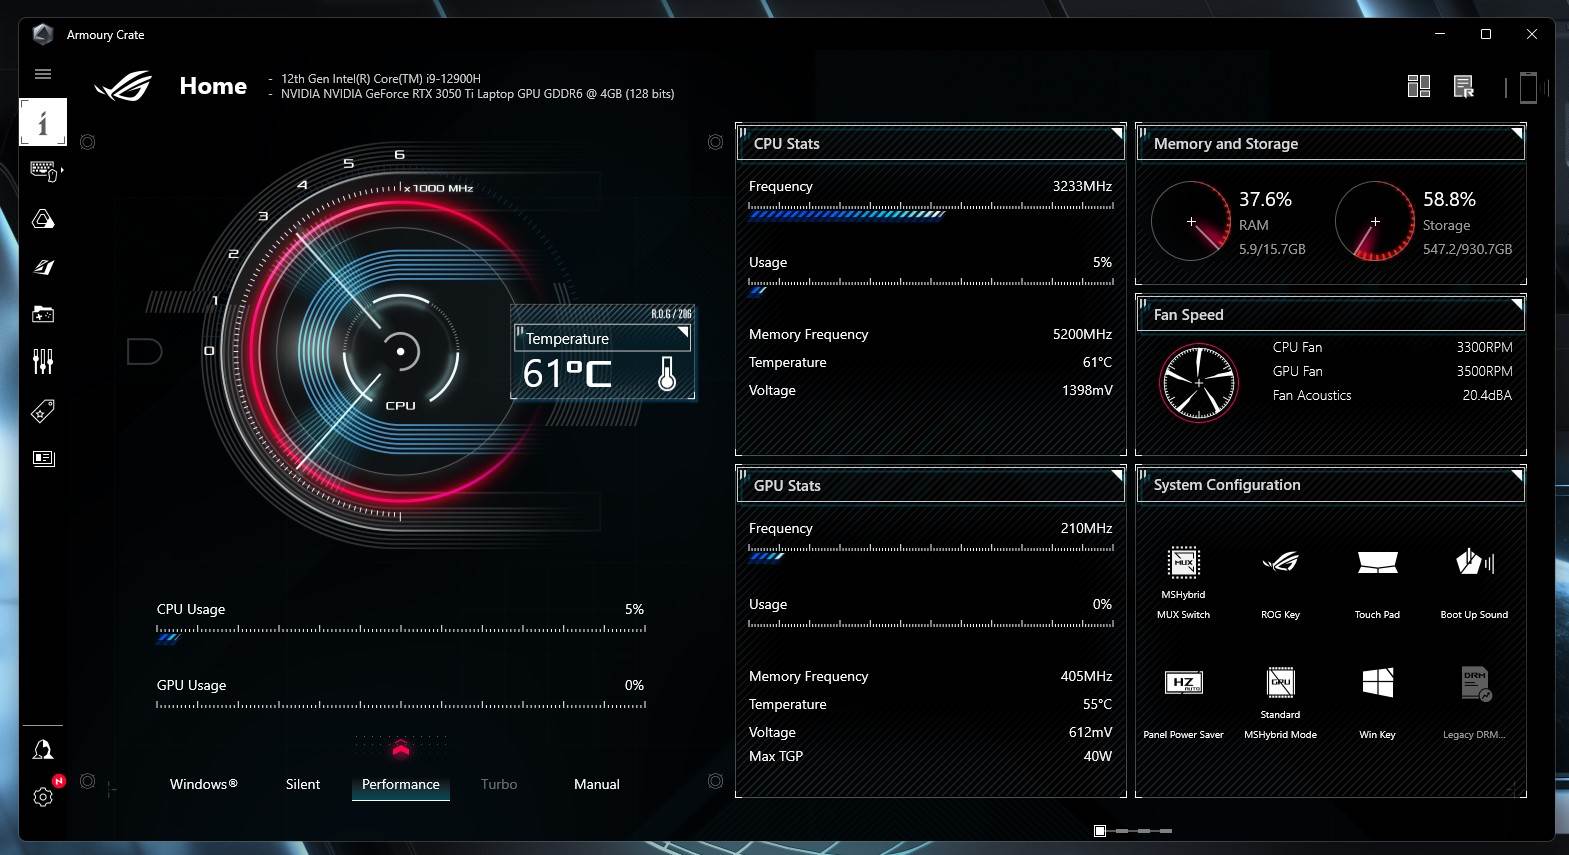Viewport: 1569px width, 855px height.
Task: Switch to the Manual operating mode
Action: pyautogui.click(x=597, y=784)
